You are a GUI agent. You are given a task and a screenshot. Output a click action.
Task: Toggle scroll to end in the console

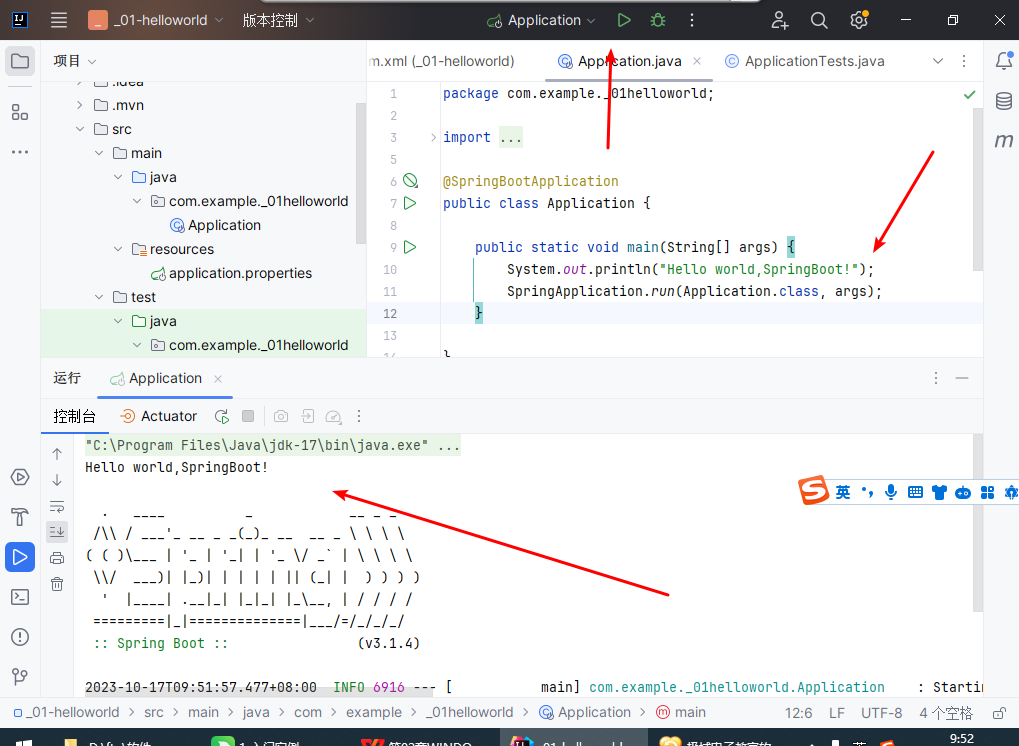click(57, 532)
